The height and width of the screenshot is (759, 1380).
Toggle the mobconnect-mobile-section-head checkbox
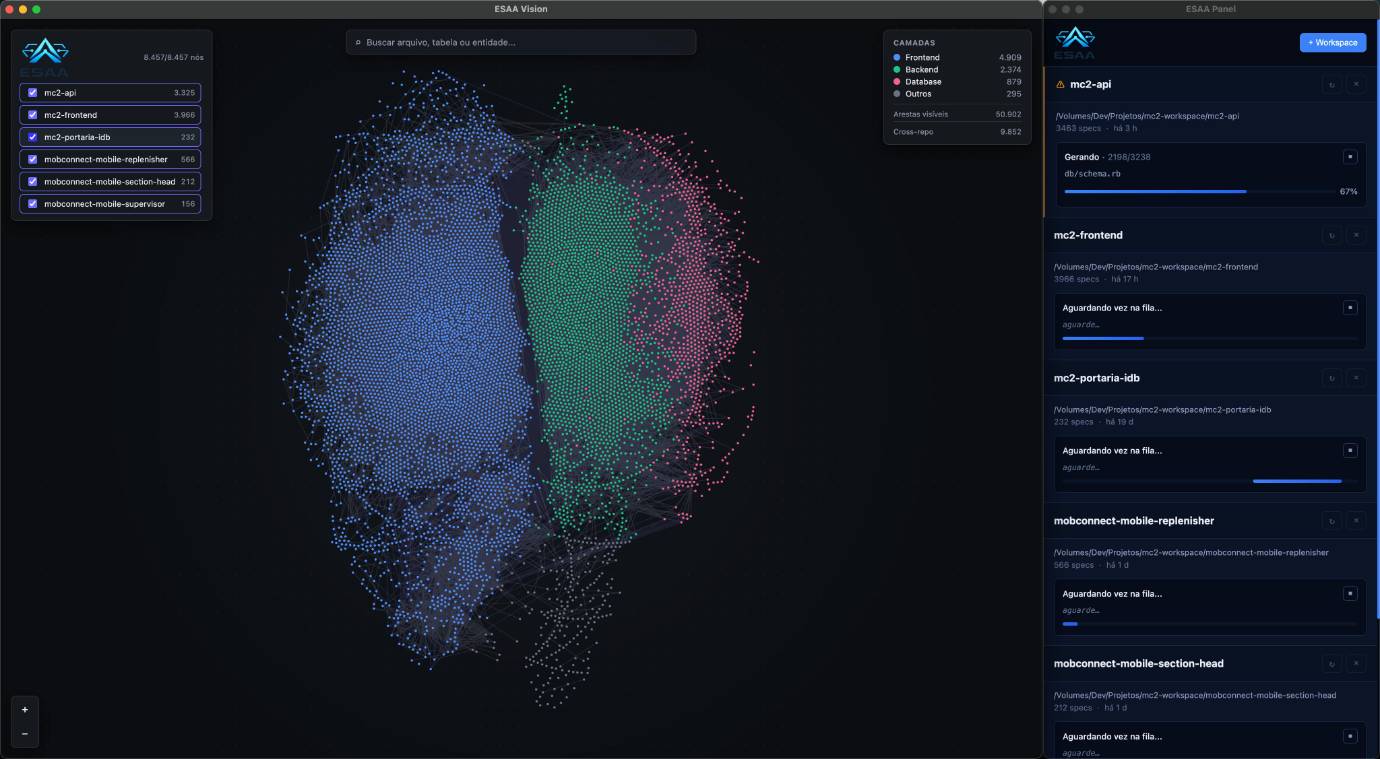coord(32,182)
